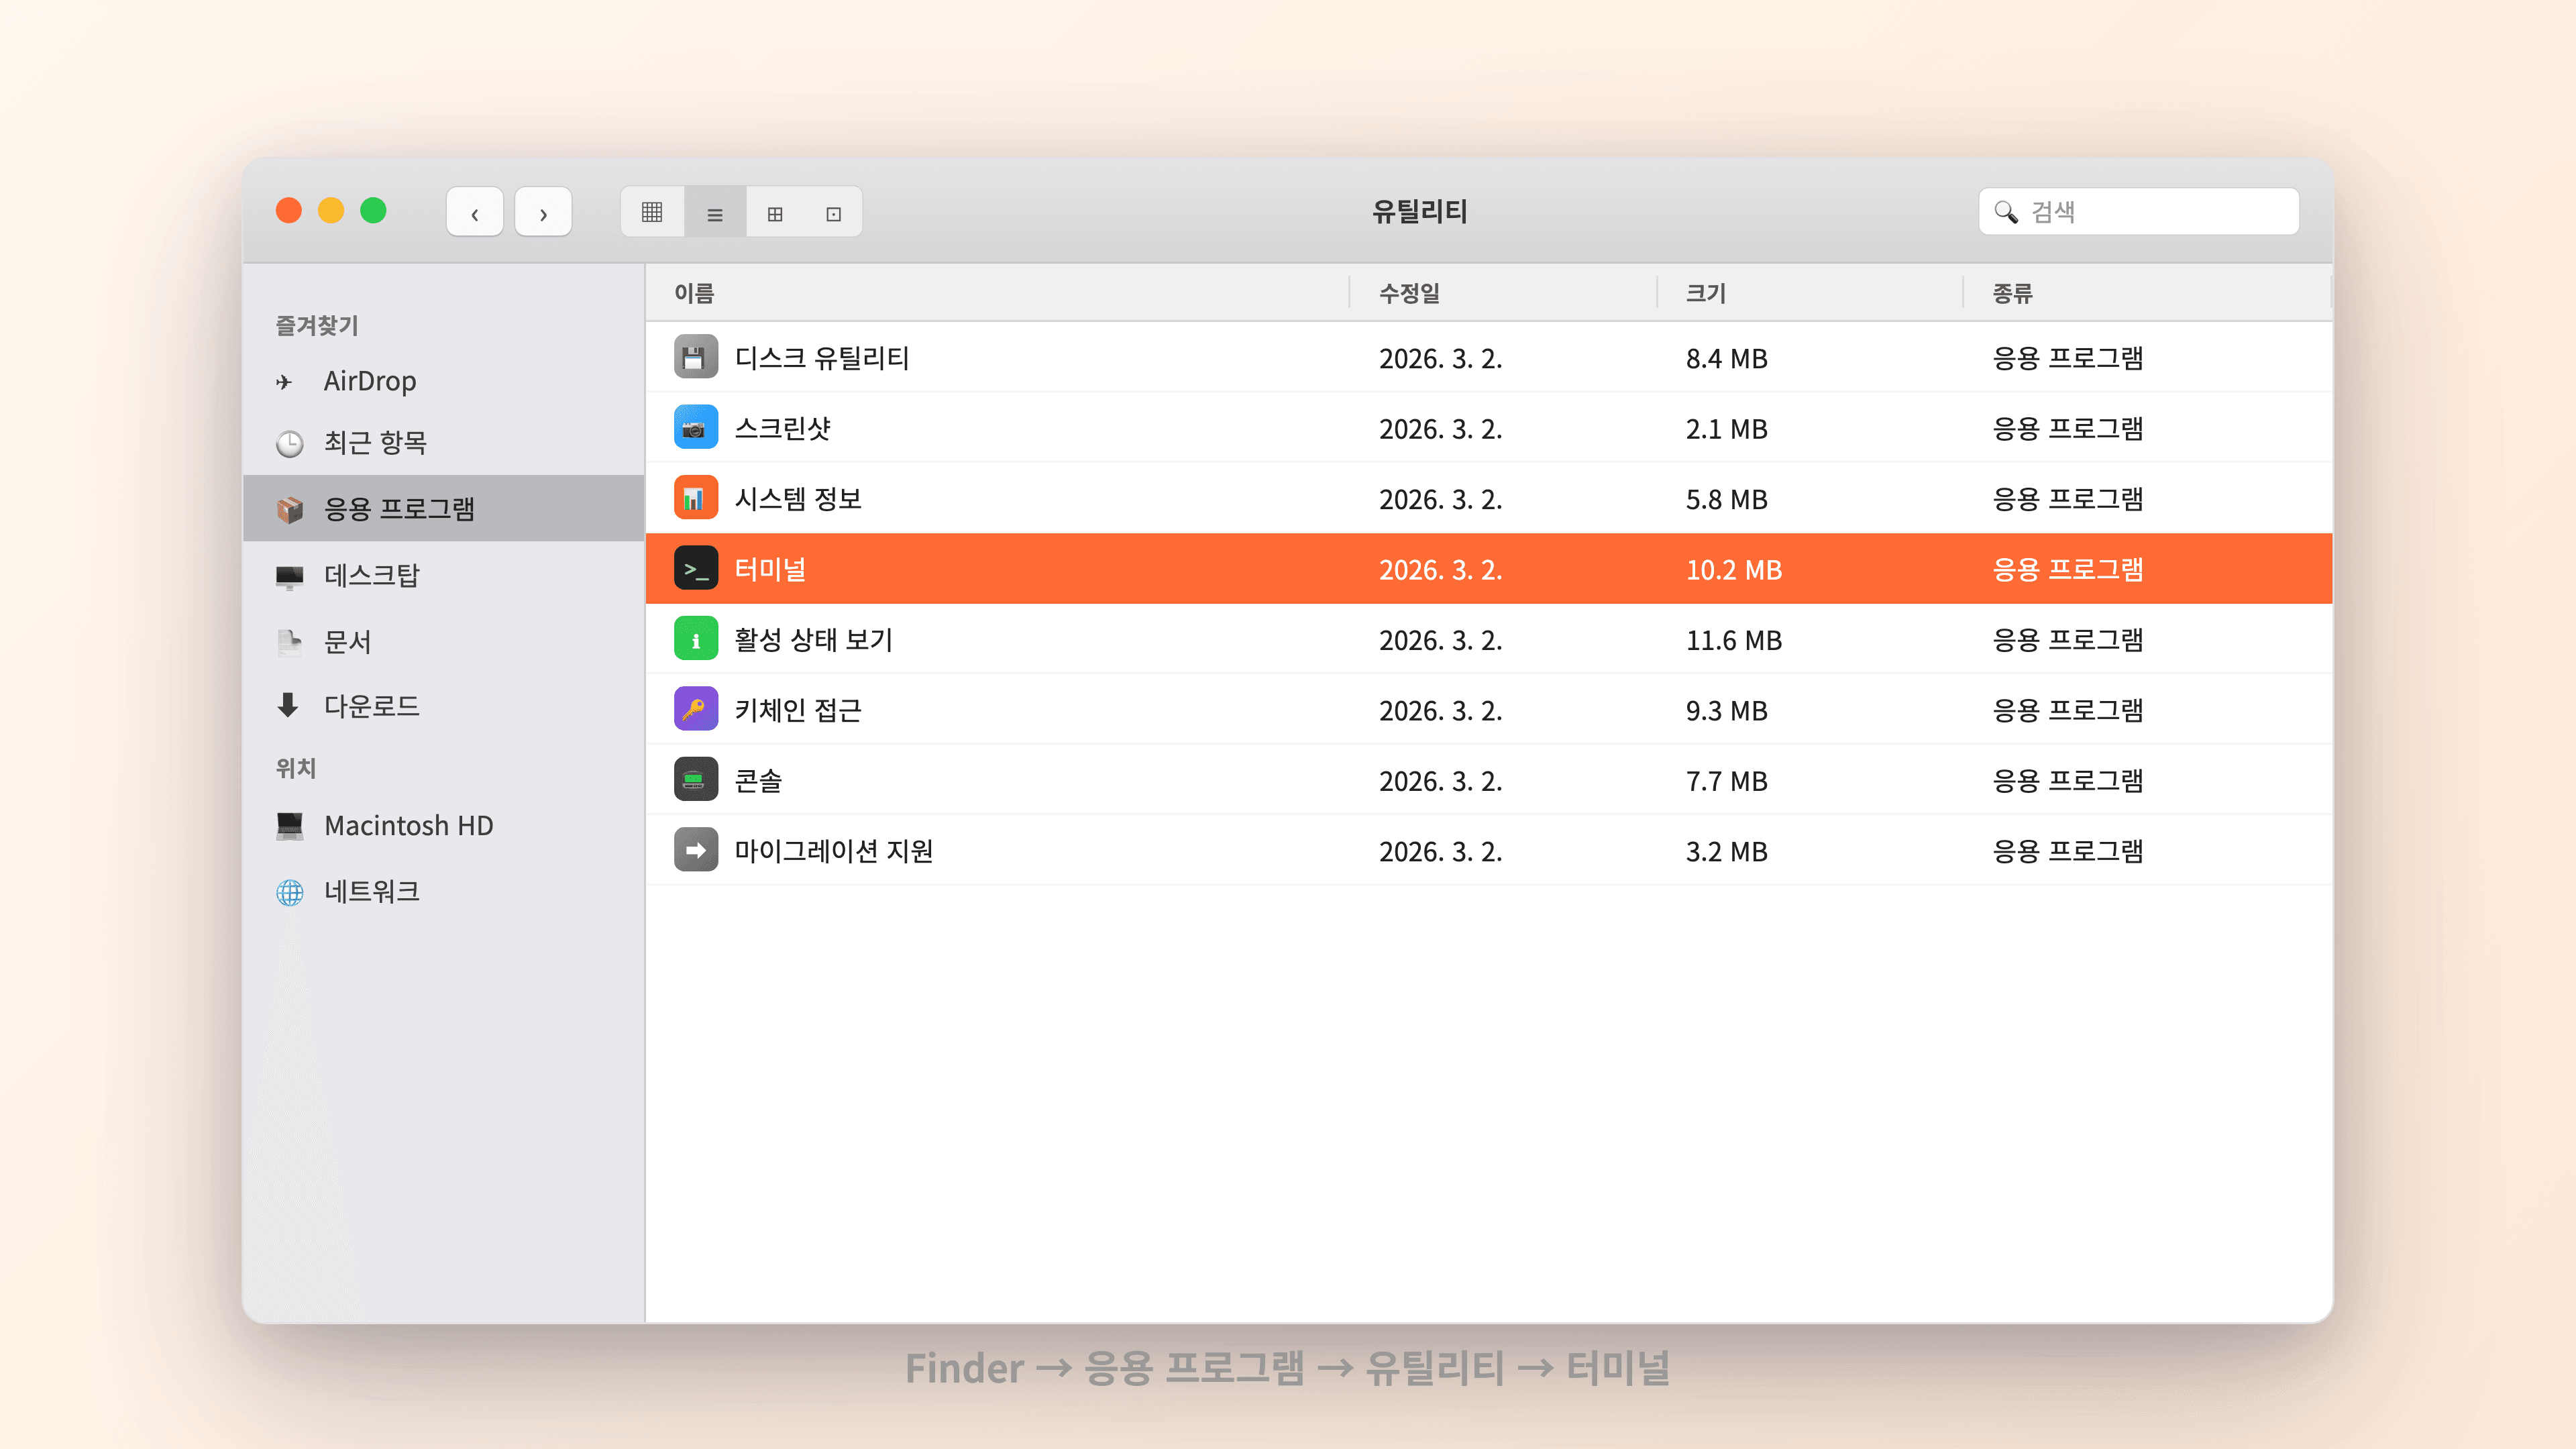The height and width of the screenshot is (1449, 2576).
Task: Click the 디스크 유틸리티 app icon
Action: coord(696,357)
